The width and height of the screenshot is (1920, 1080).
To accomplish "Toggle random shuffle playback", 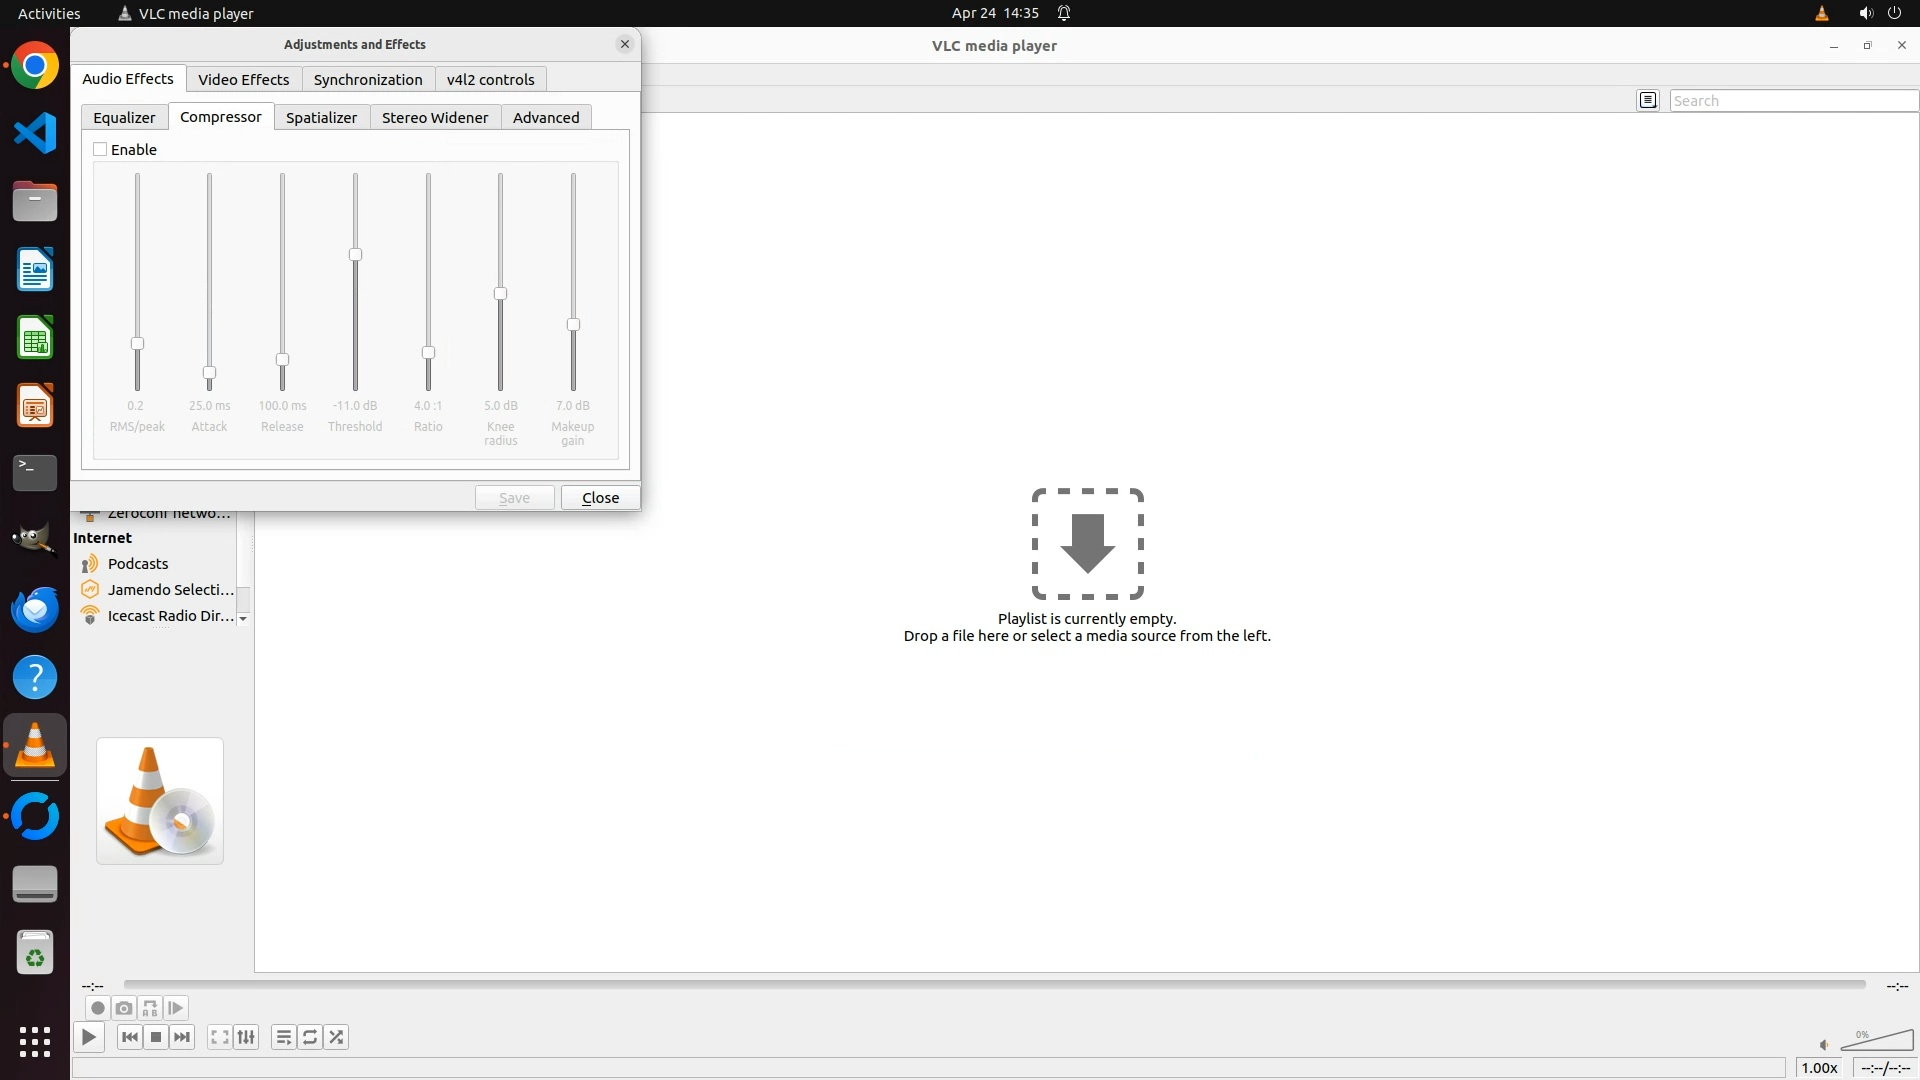I will tap(336, 1037).
